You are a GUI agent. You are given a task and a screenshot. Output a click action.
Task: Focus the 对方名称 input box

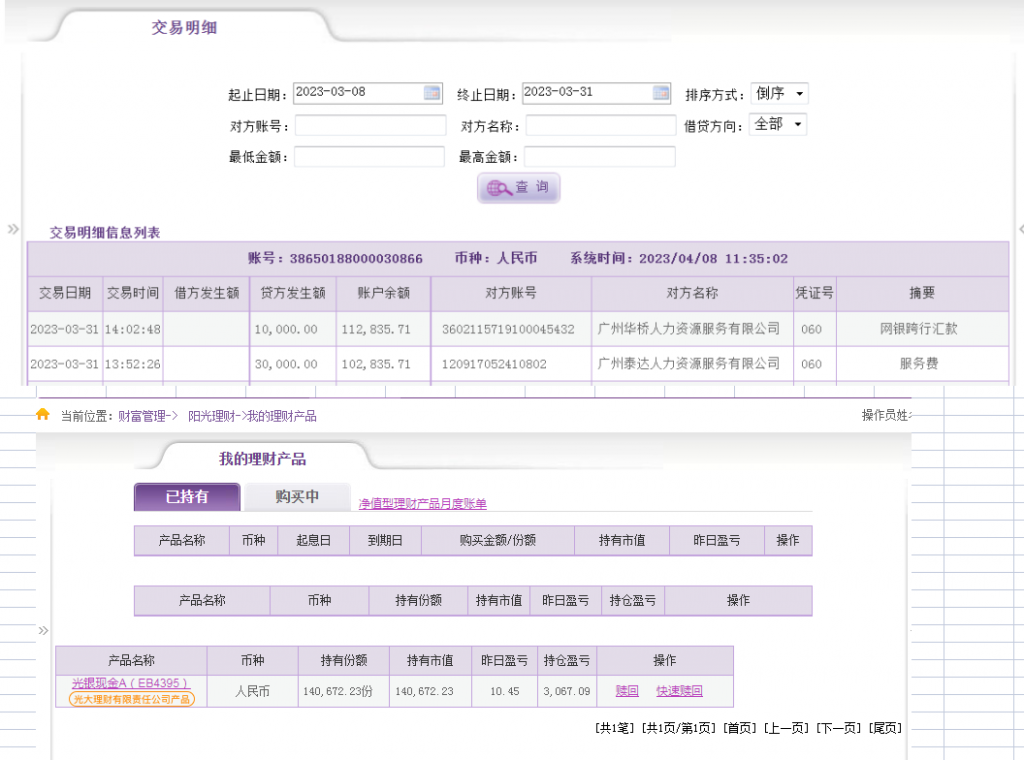[601, 125]
